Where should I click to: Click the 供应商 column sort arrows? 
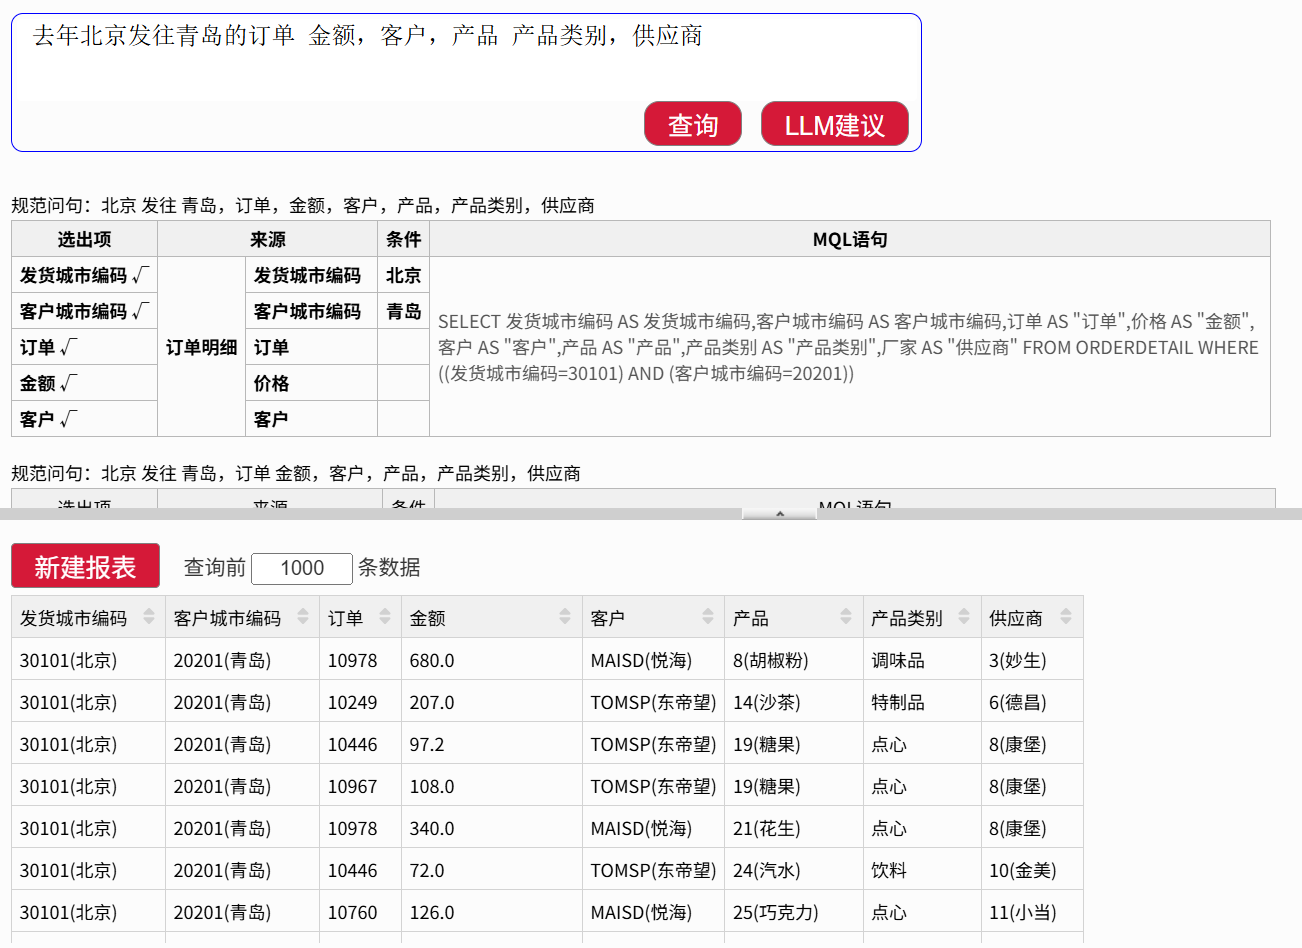[1066, 617]
